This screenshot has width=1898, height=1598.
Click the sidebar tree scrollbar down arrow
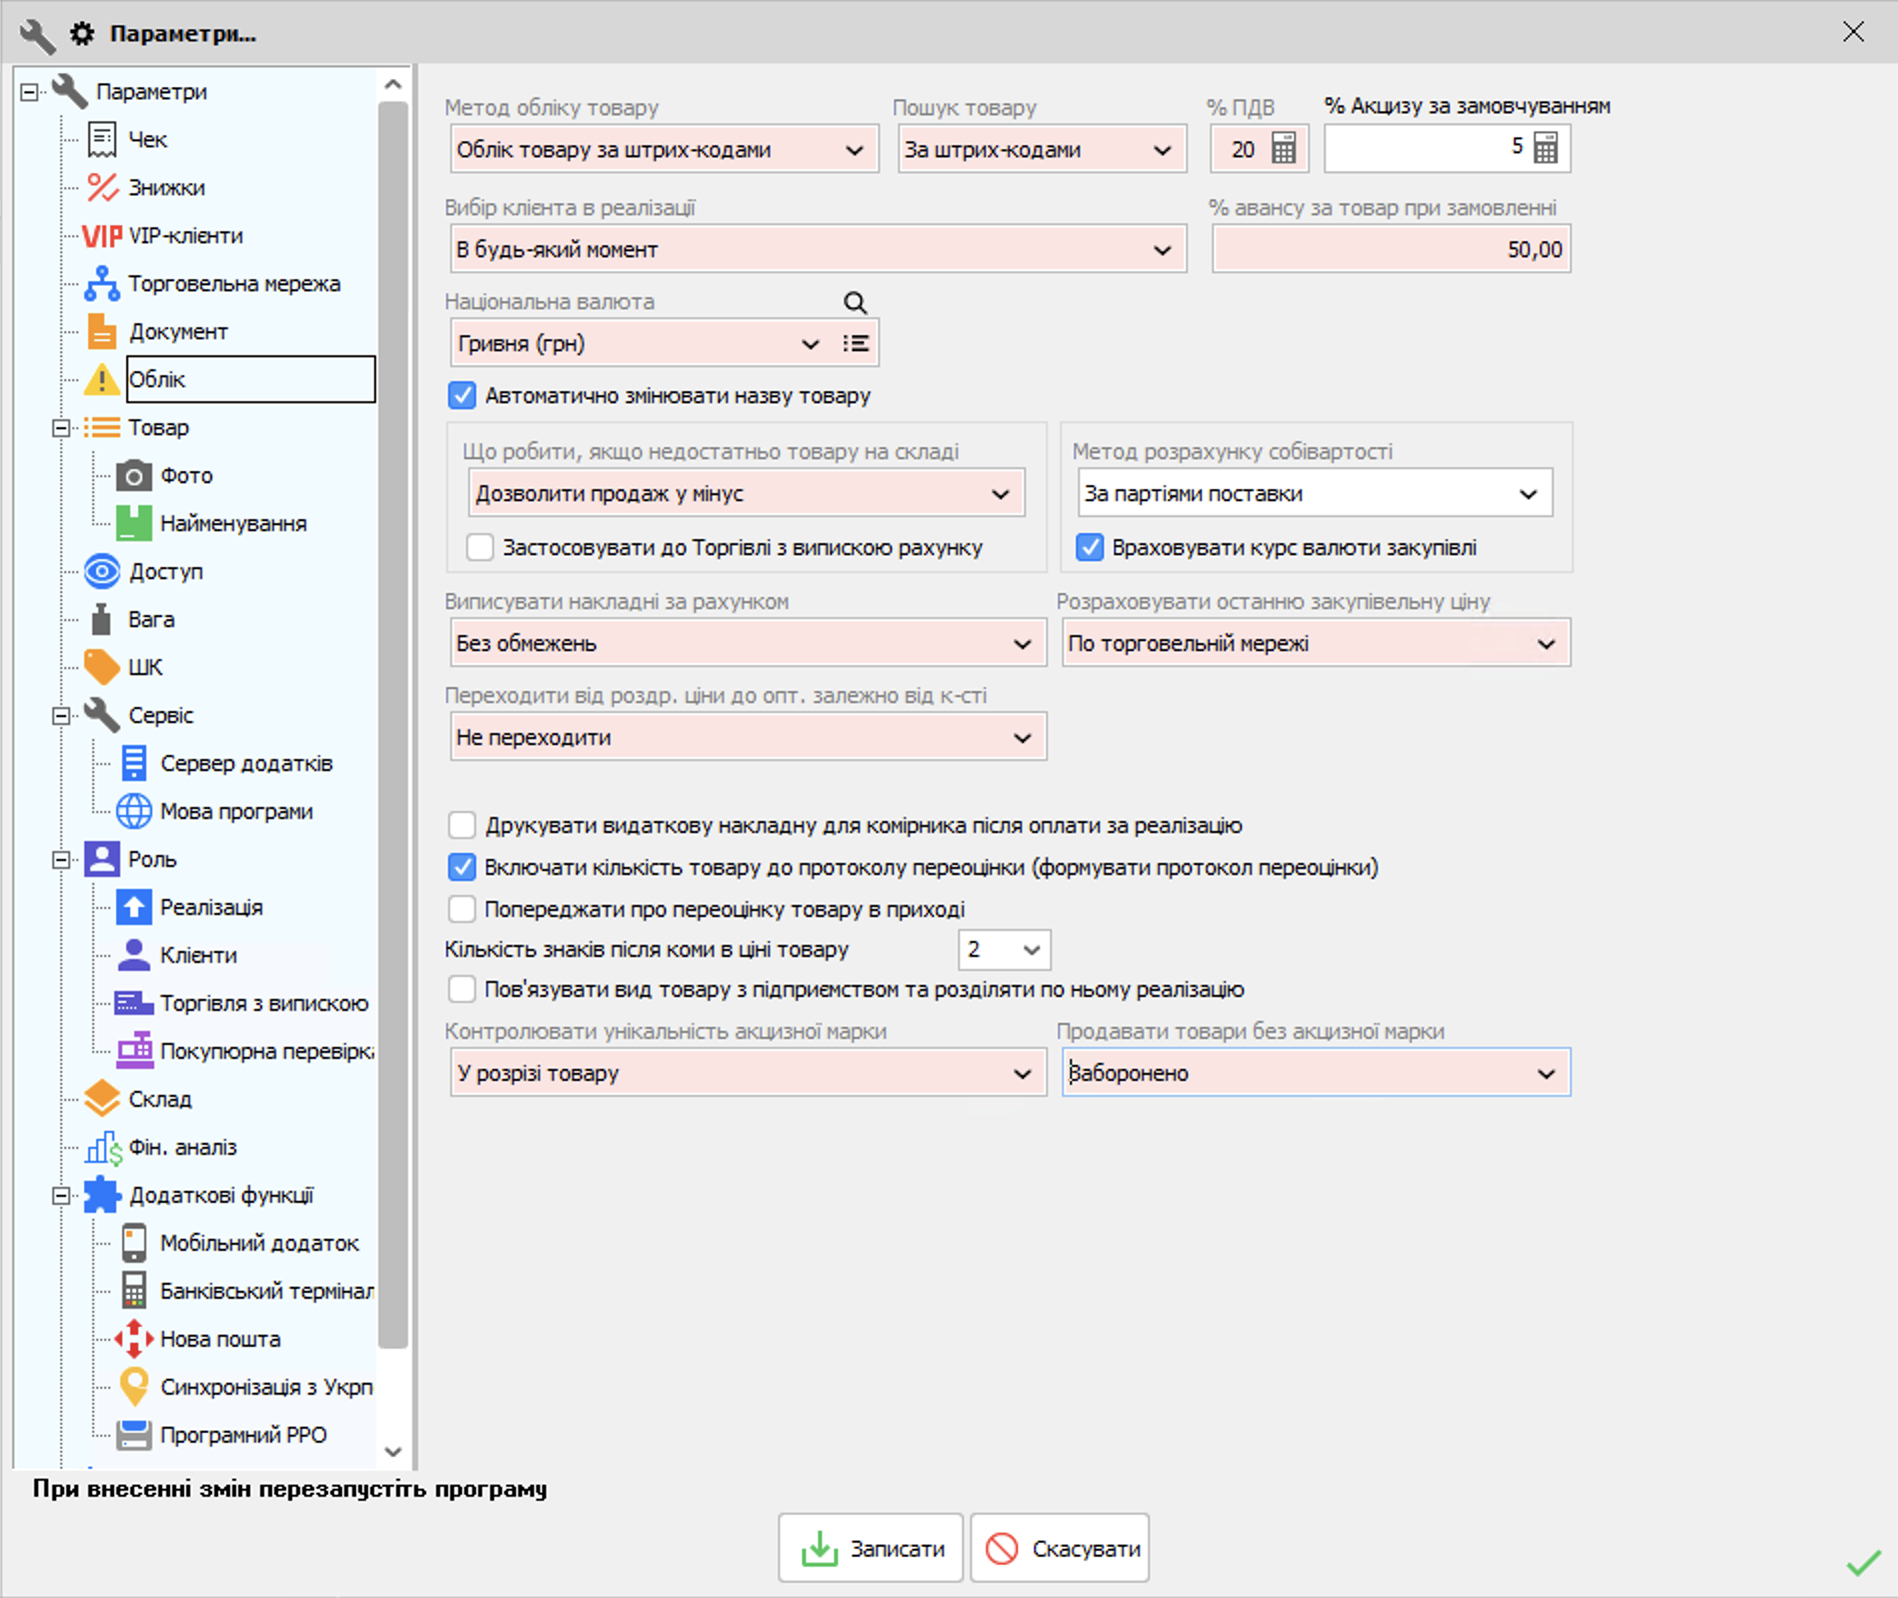coord(393,1451)
